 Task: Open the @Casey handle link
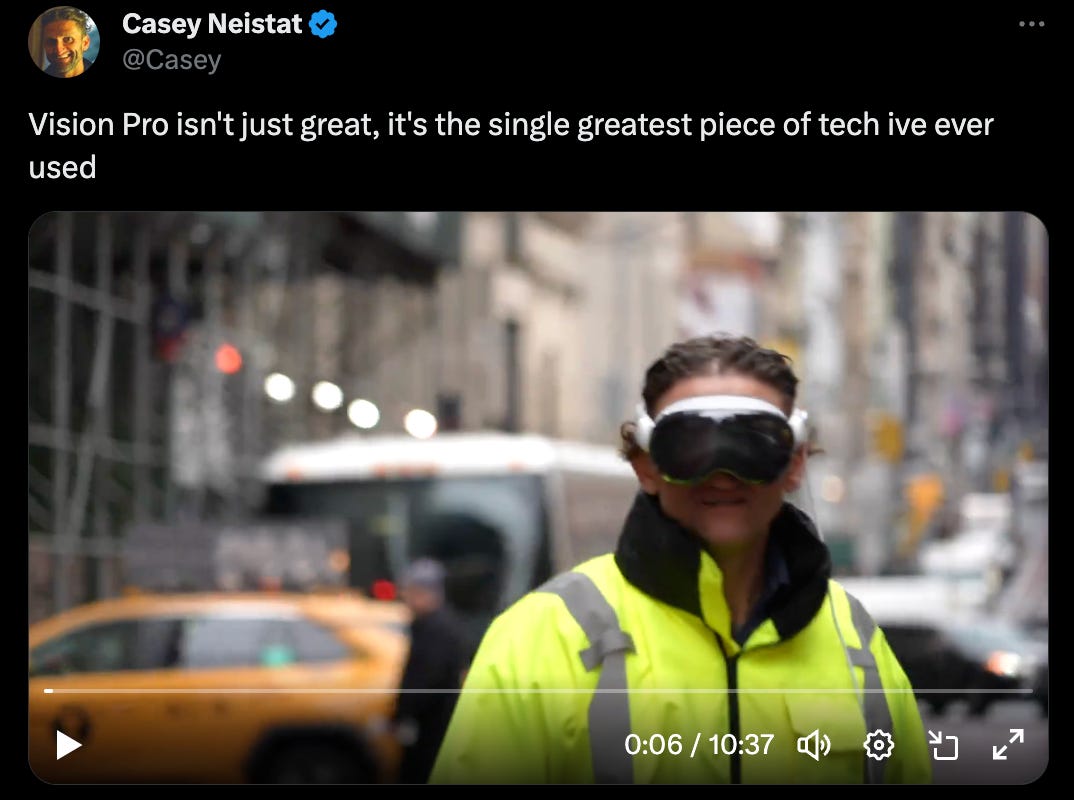[172, 60]
